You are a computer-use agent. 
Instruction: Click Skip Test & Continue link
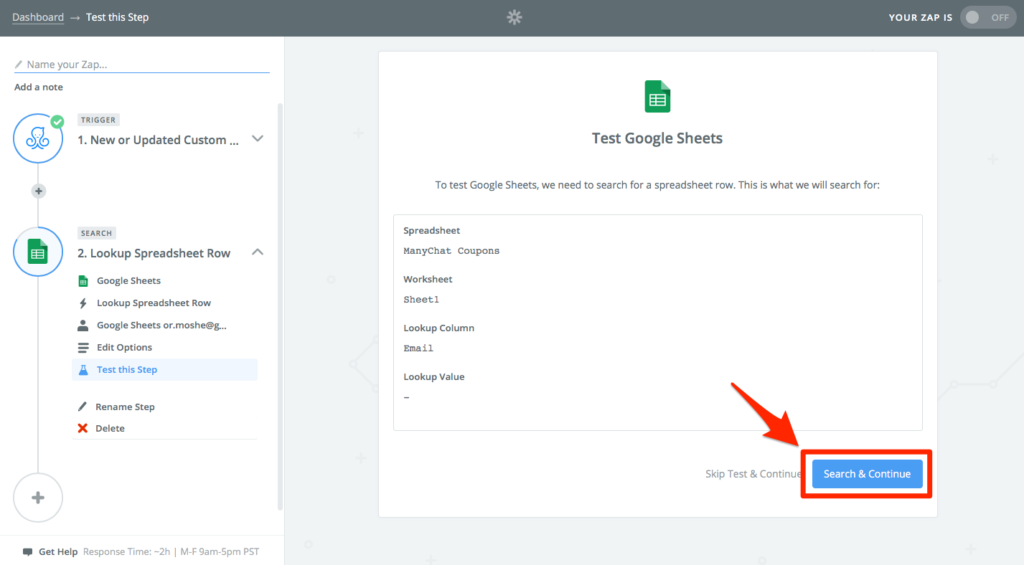pyautogui.click(x=753, y=474)
